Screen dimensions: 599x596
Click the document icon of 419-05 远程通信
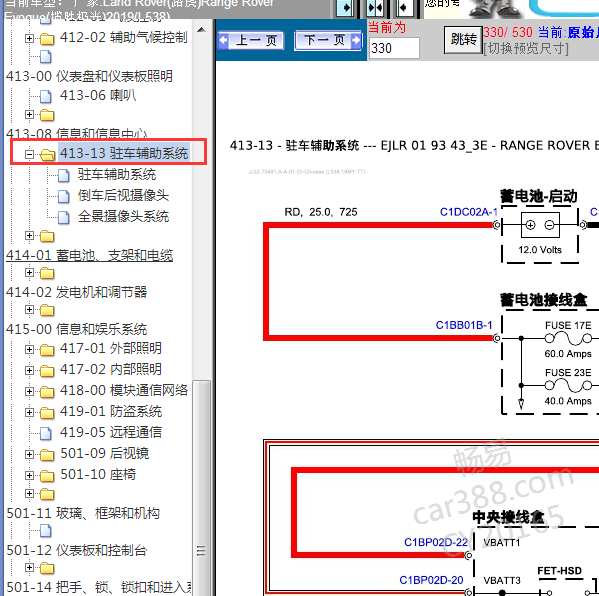[45, 433]
